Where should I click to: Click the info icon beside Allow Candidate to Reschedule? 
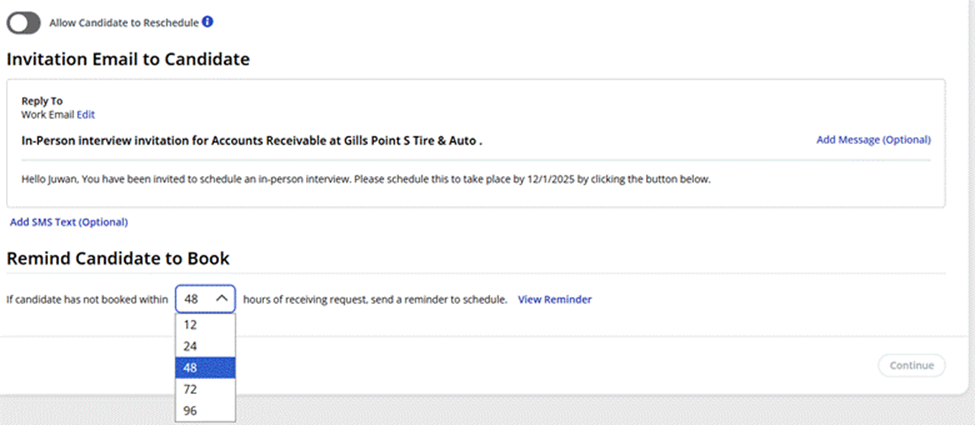click(207, 21)
